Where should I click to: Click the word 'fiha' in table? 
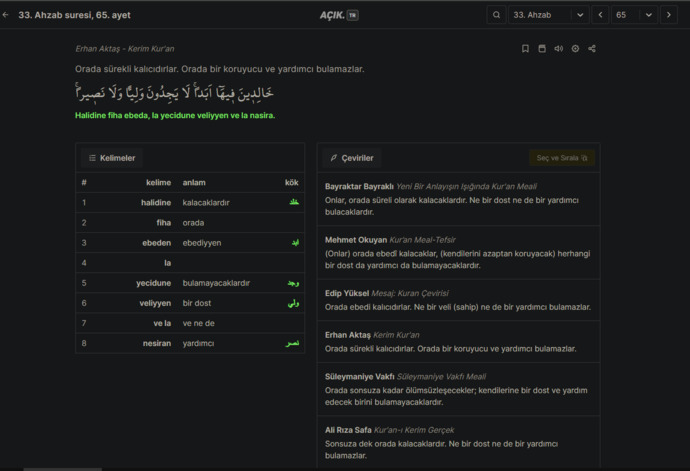(x=164, y=223)
